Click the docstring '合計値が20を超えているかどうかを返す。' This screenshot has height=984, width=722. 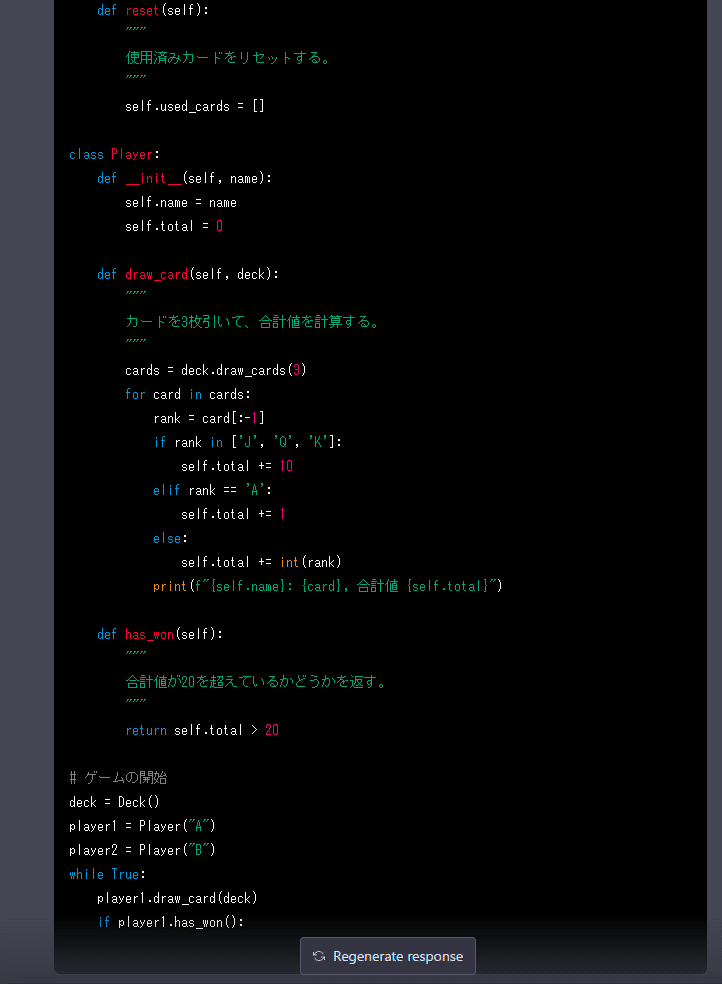[256, 682]
